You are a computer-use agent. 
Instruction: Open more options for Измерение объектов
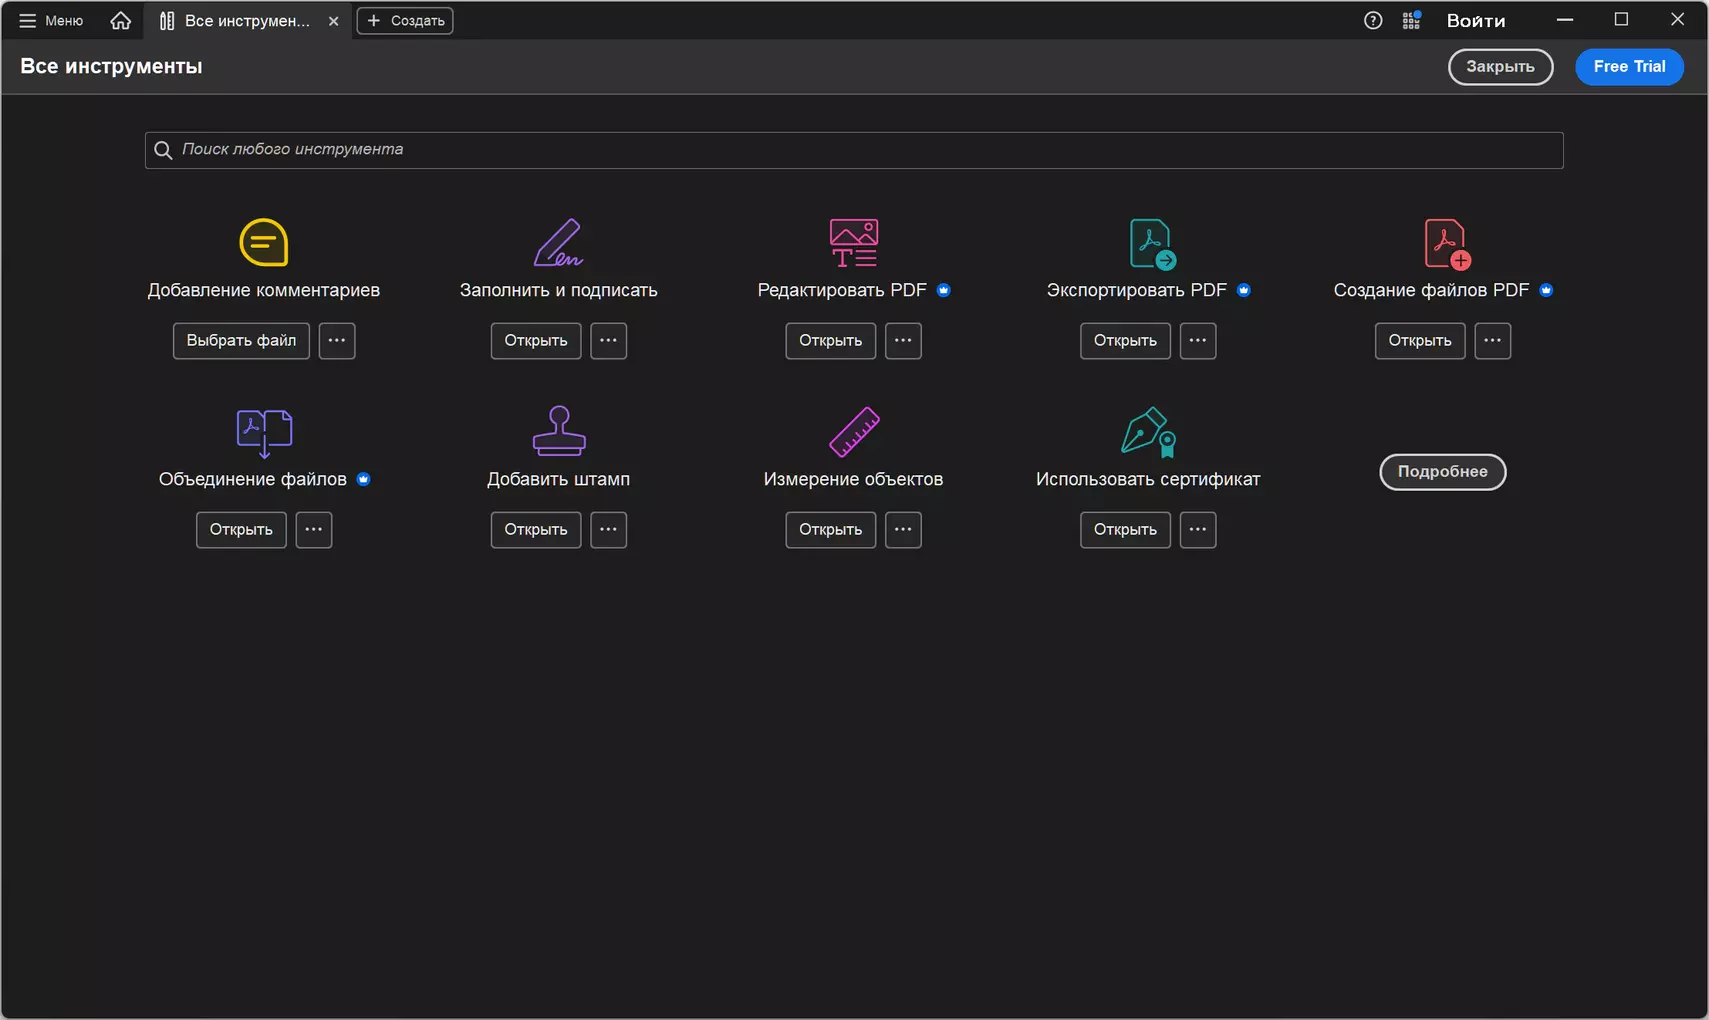point(903,529)
